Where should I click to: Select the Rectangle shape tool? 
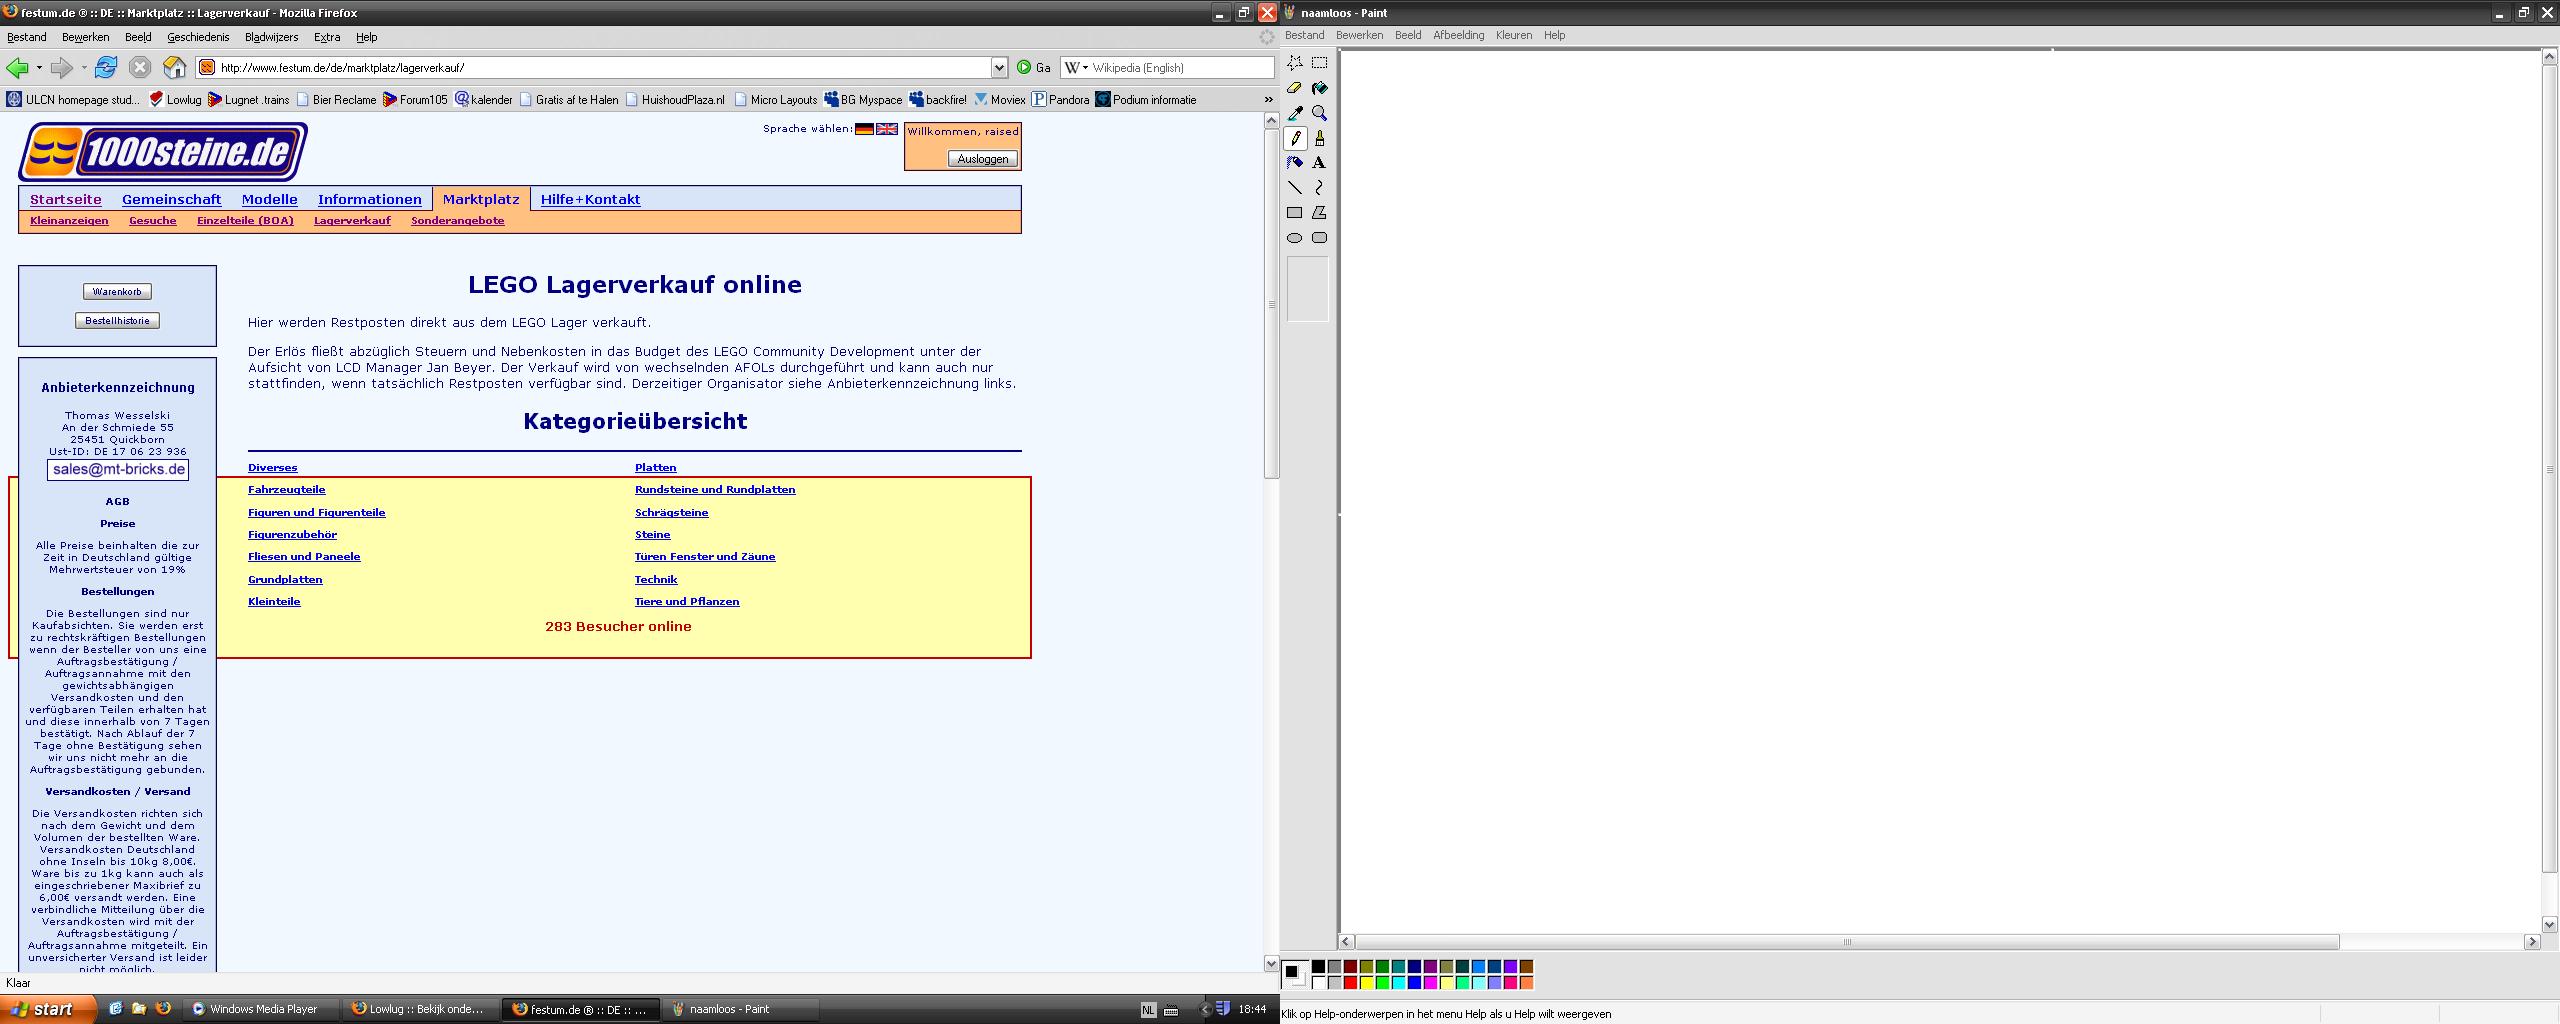click(1295, 213)
